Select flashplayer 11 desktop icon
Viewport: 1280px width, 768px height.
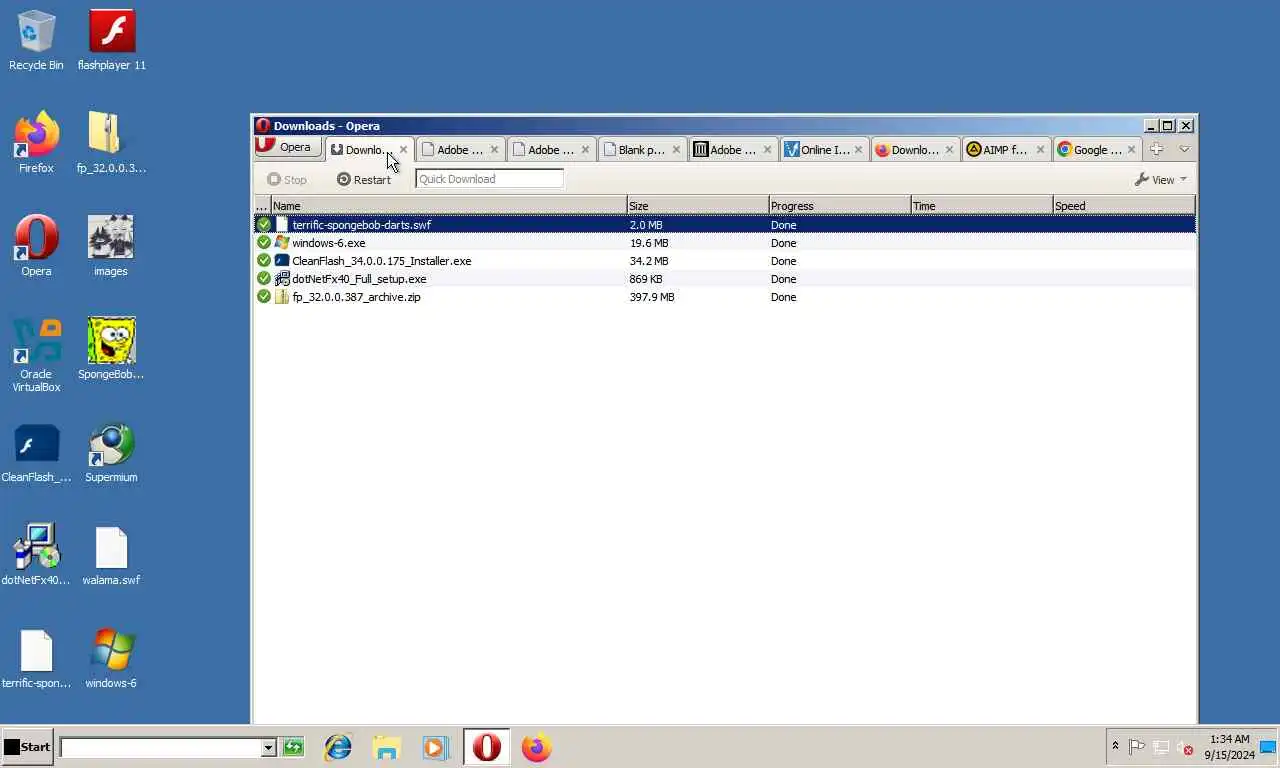pos(111,40)
